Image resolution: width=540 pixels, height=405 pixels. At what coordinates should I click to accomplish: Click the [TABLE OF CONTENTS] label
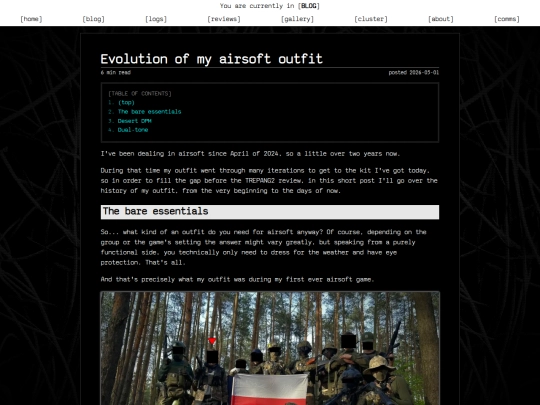(x=139, y=93)
